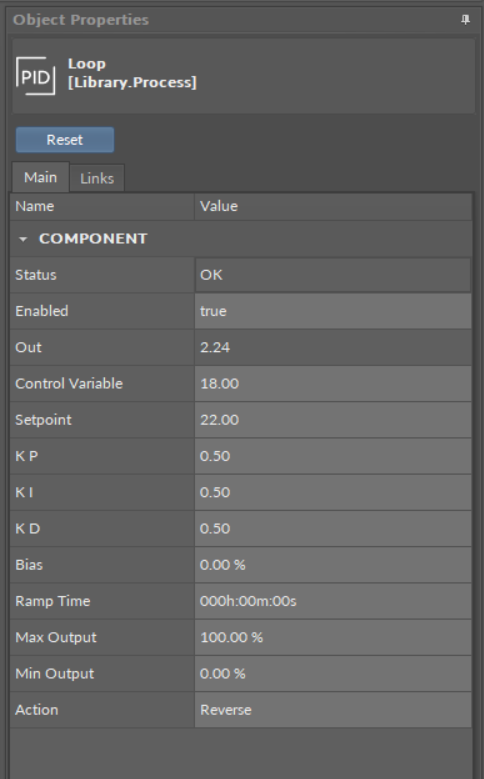Screen dimensions: 484x779
Task: Edit the Control Variable value 18.00
Action: tap(333, 384)
